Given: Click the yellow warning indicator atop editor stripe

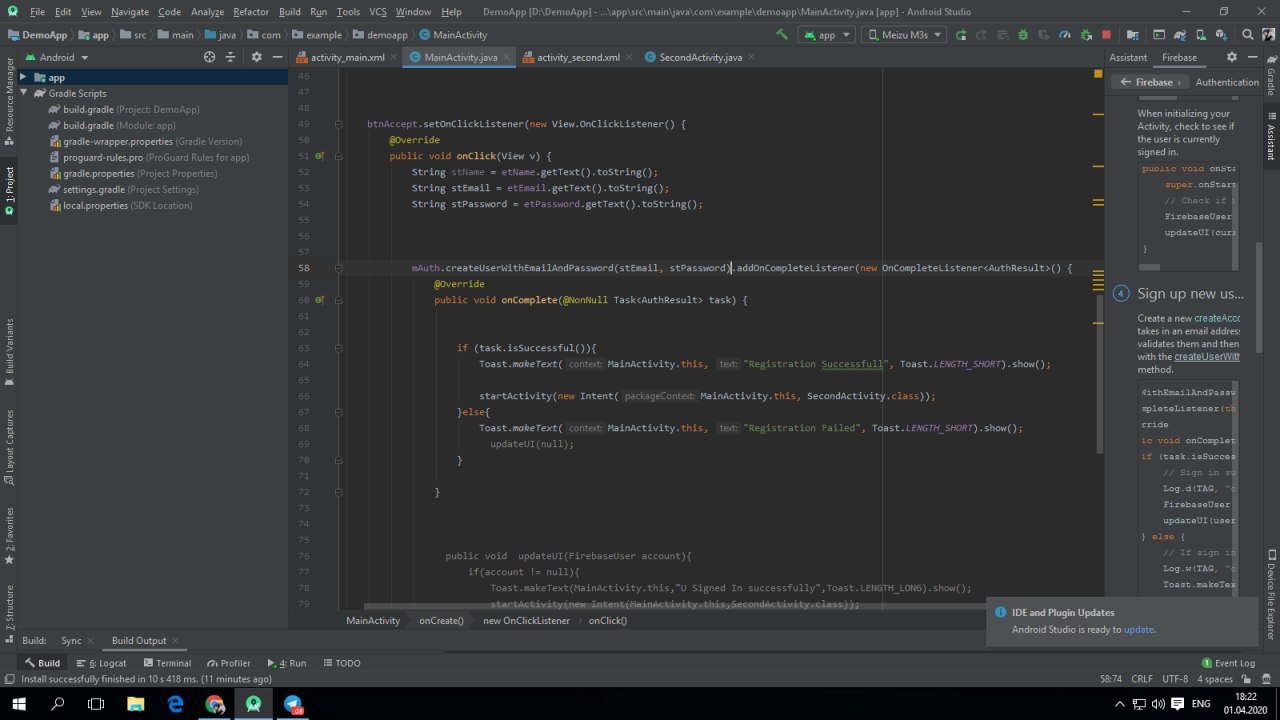Looking at the screenshot, I should [1097, 76].
